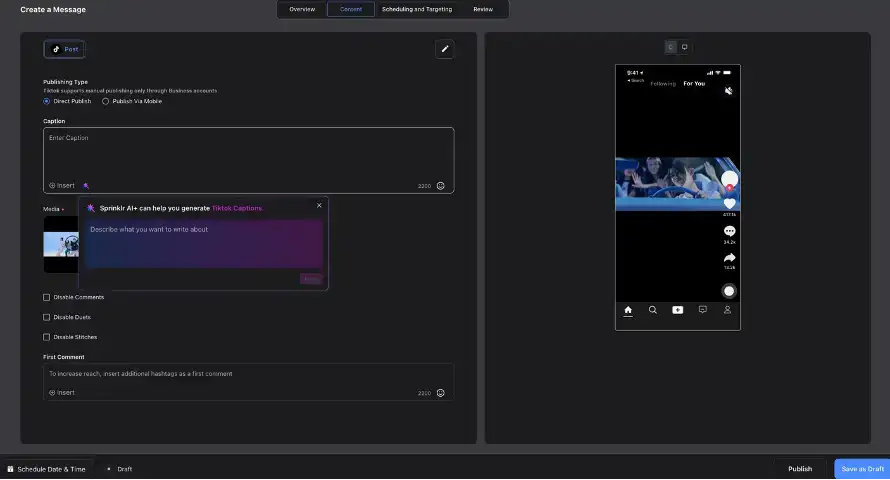Select the mobile preview mode icon
The image size is (890, 480).
pyautogui.click(x=671, y=47)
